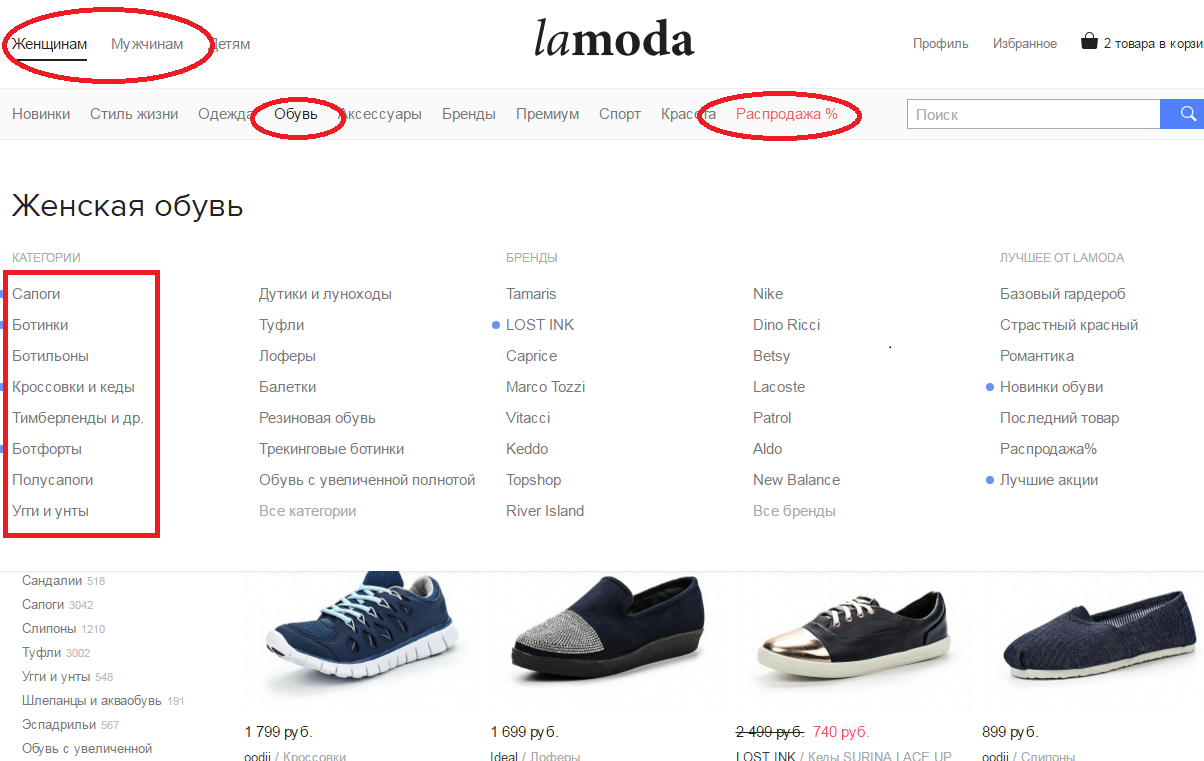The image size is (1204, 761).
Task: Select the Сапоги category
Action: (36, 294)
